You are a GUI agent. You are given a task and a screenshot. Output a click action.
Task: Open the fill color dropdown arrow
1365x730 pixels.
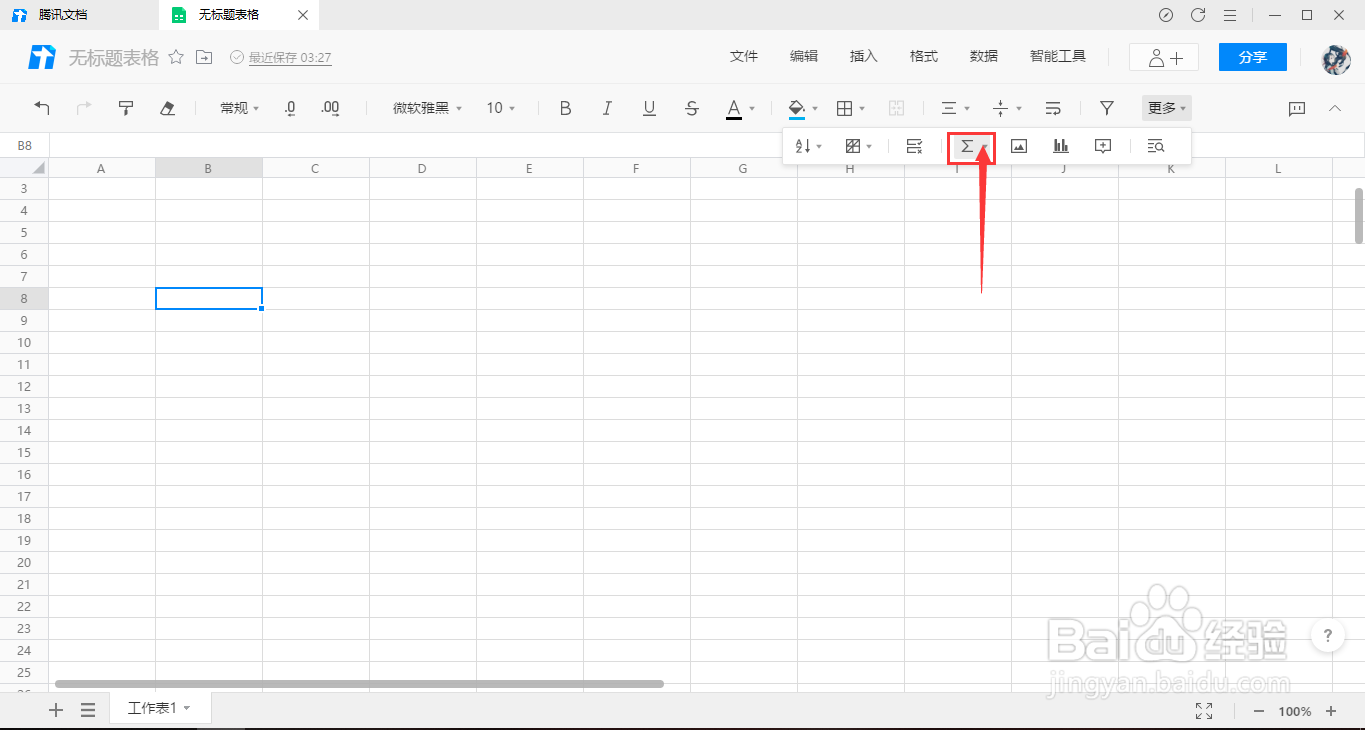815,109
